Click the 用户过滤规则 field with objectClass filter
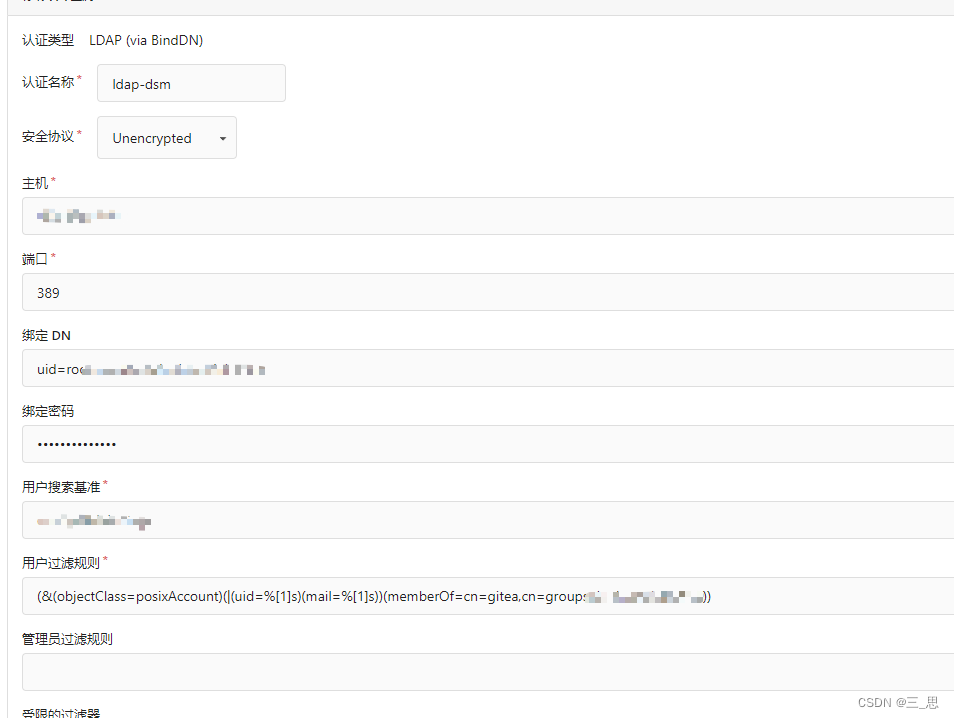The width and height of the screenshot is (954, 718). [x=487, y=597]
